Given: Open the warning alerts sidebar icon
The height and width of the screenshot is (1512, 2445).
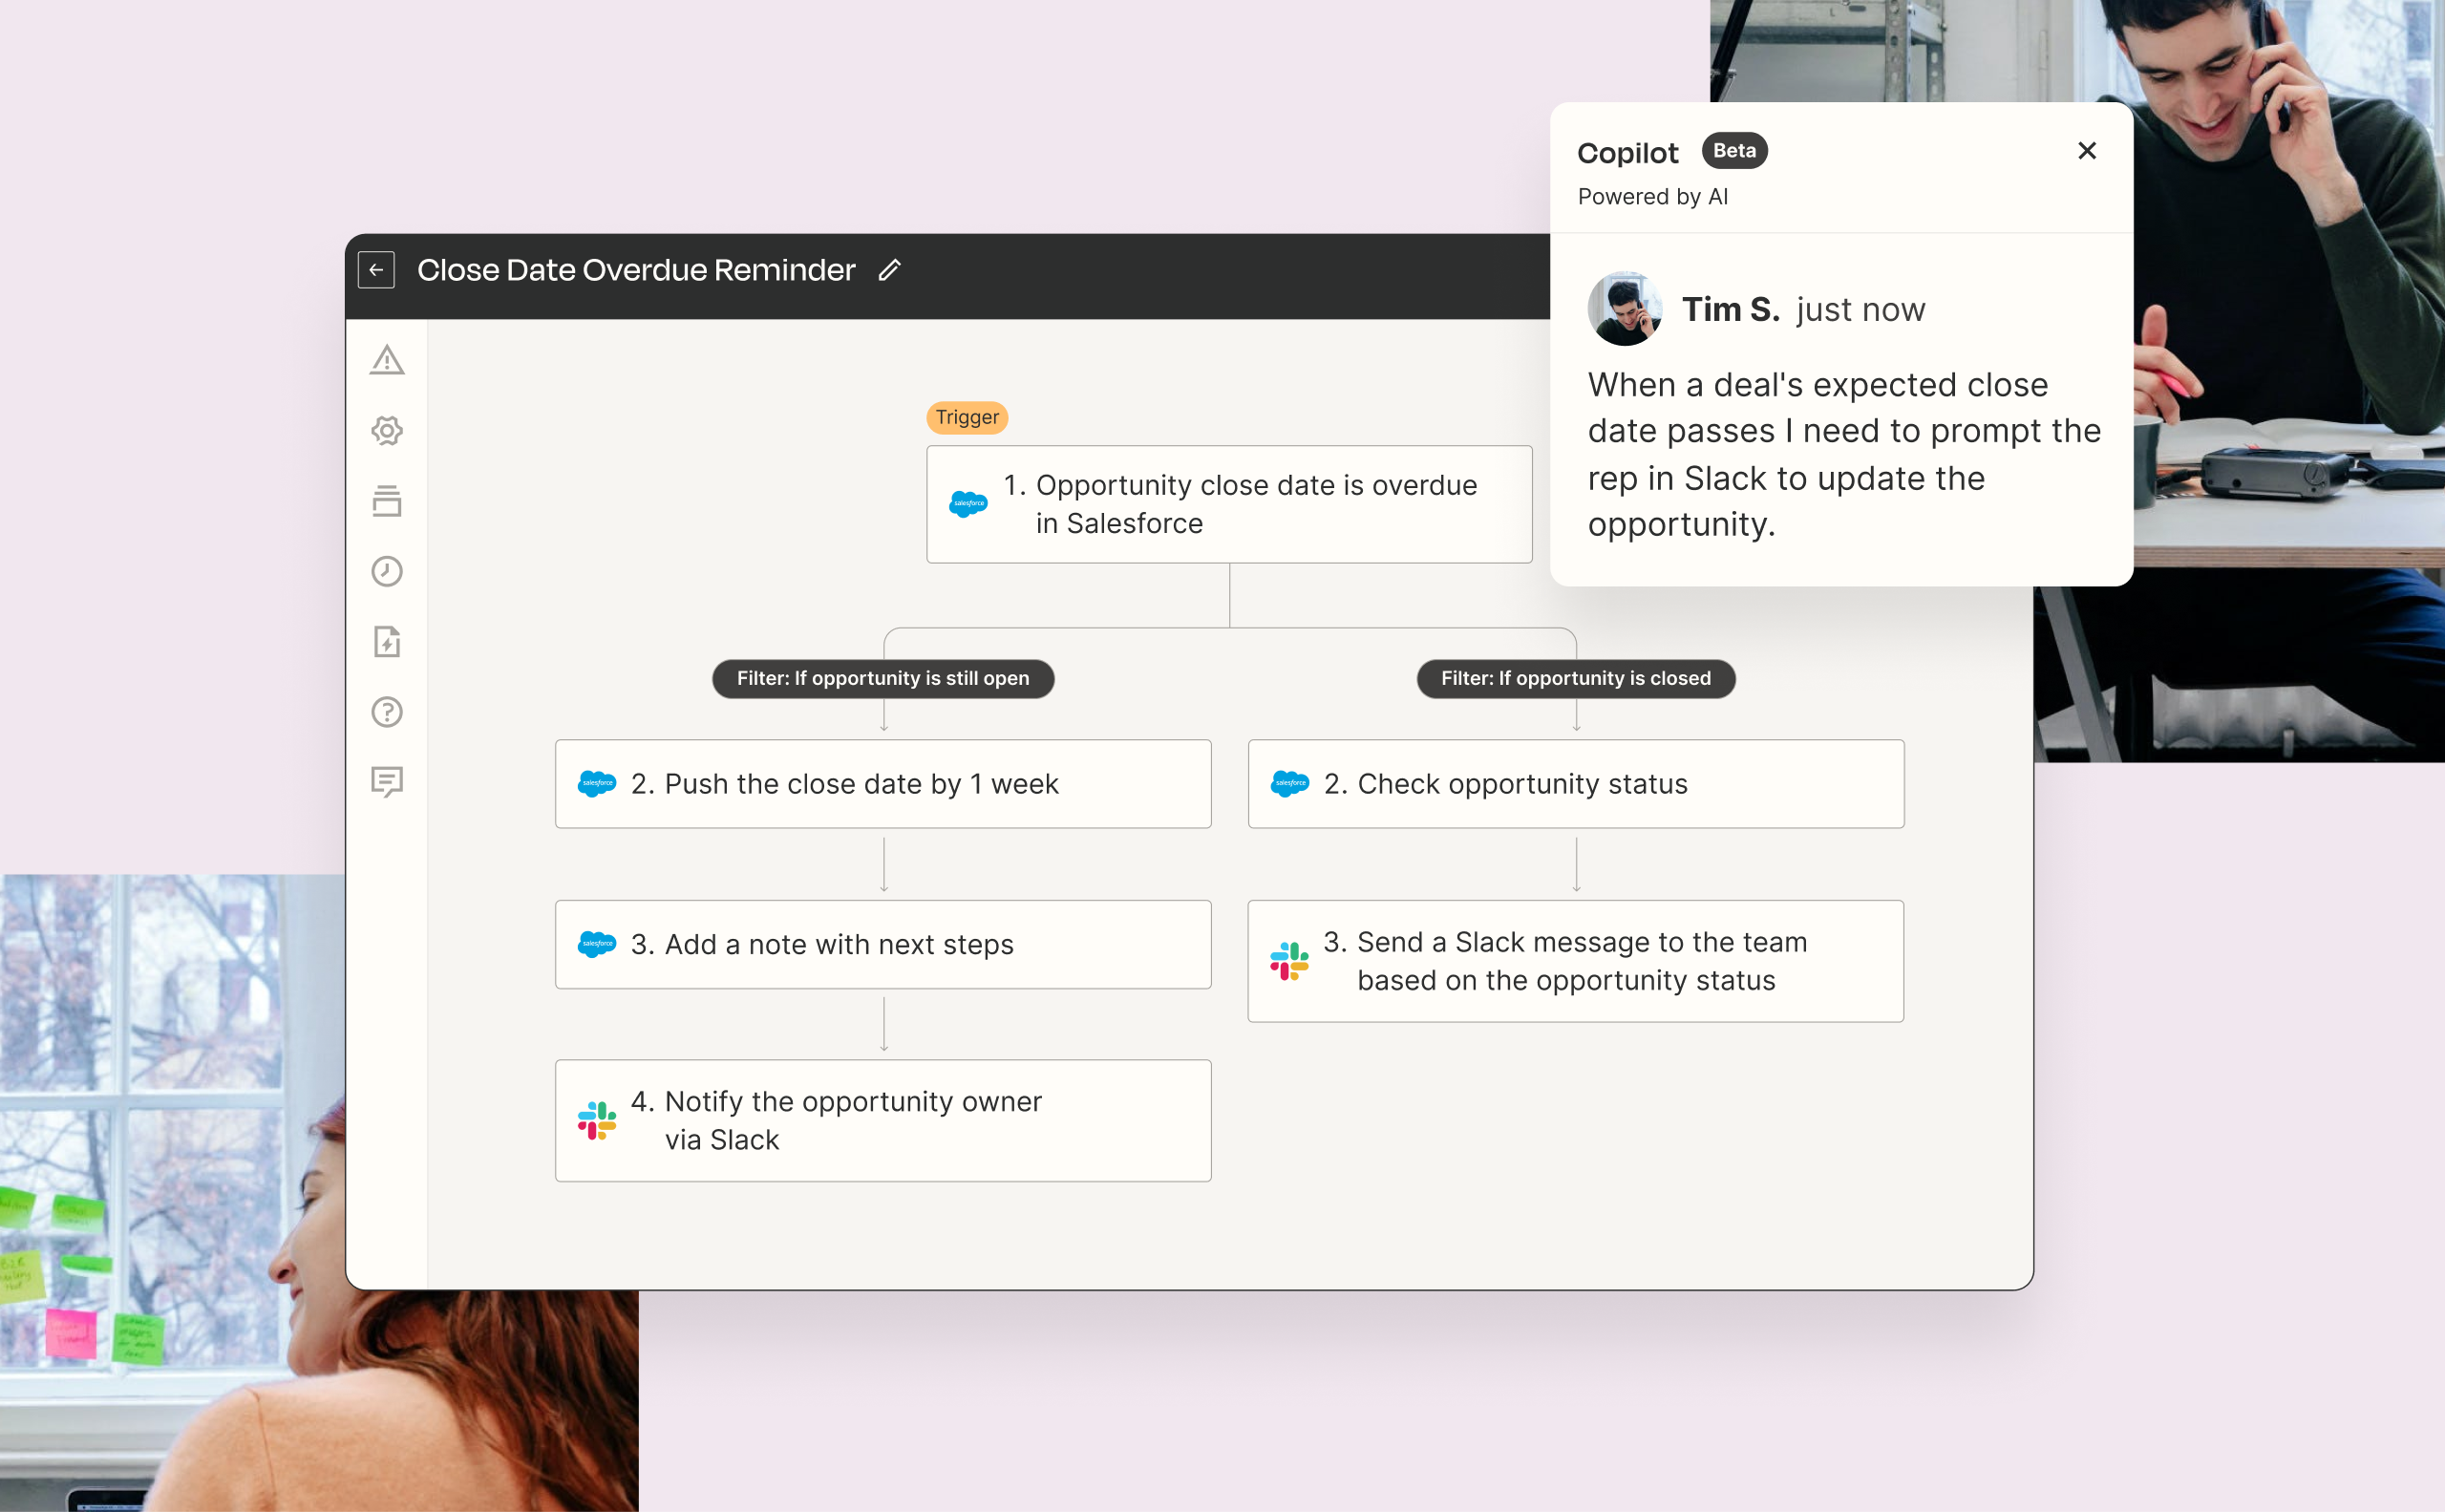Looking at the screenshot, I should 387,360.
